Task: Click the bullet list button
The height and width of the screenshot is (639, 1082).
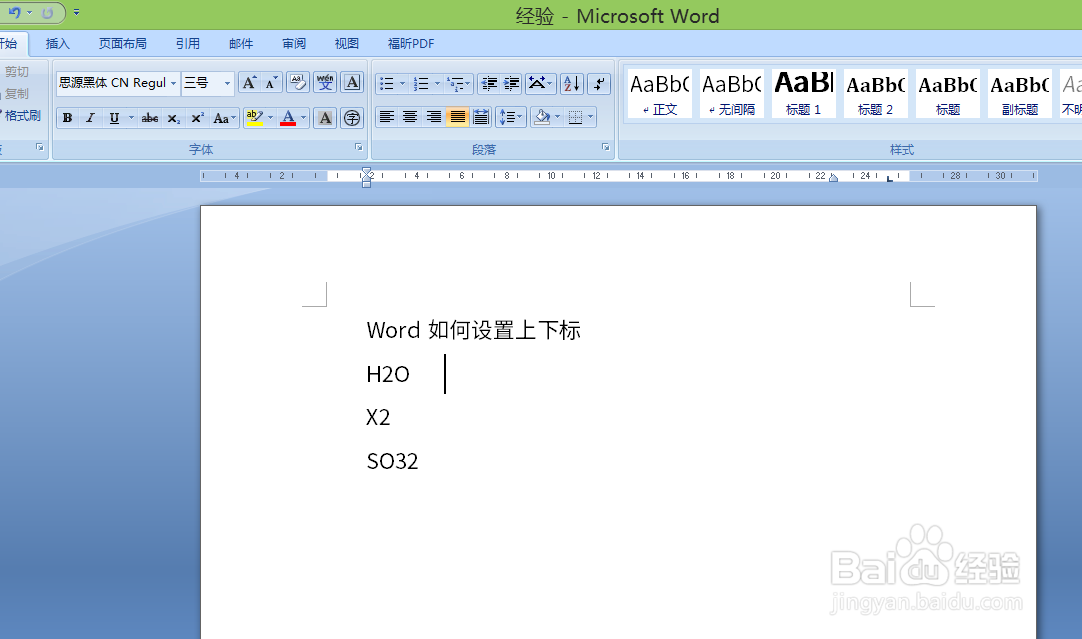Action: pos(386,83)
